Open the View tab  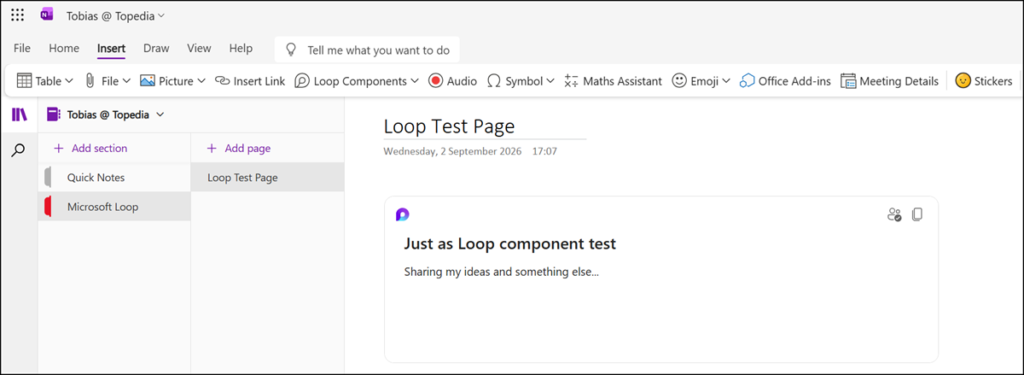[x=199, y=48]
